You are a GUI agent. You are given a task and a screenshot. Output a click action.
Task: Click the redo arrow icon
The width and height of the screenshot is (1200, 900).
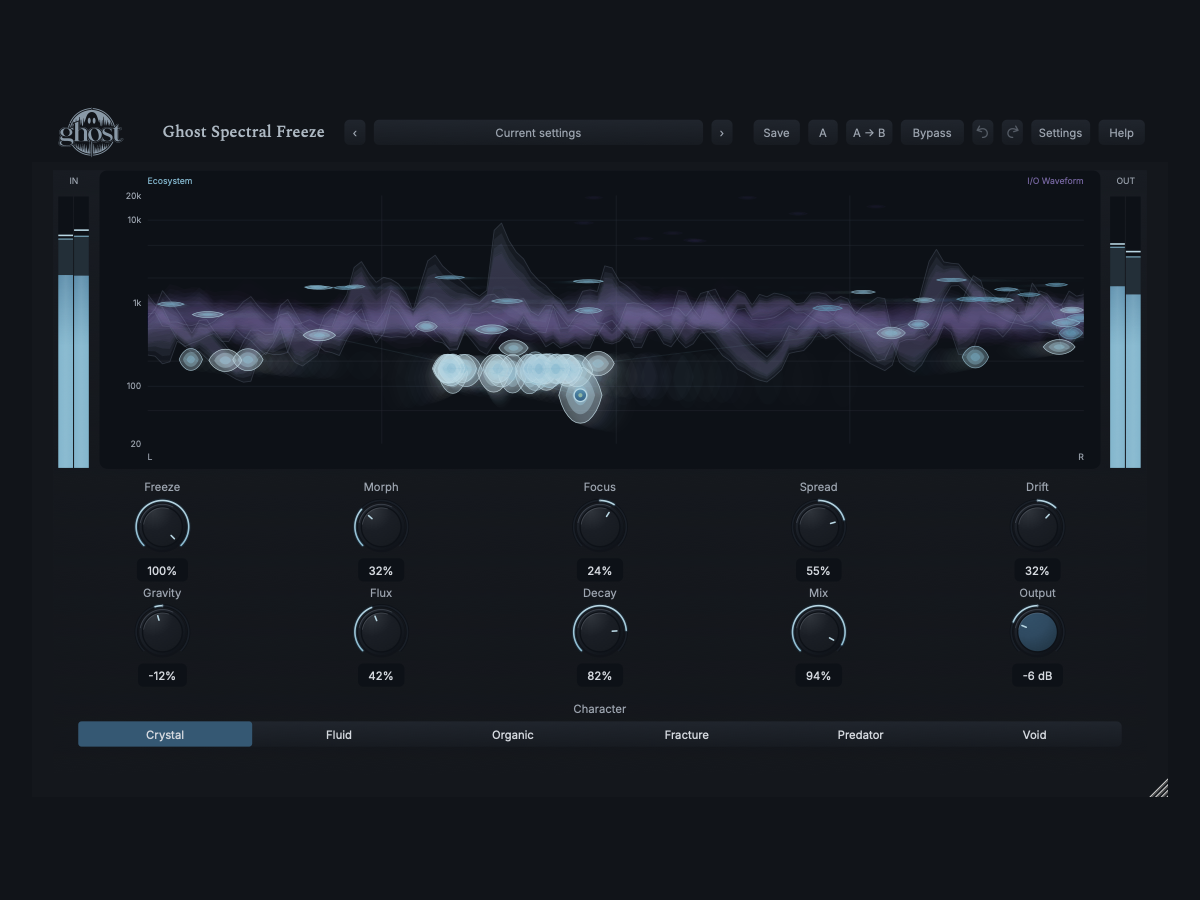(x=1013, y=133)
